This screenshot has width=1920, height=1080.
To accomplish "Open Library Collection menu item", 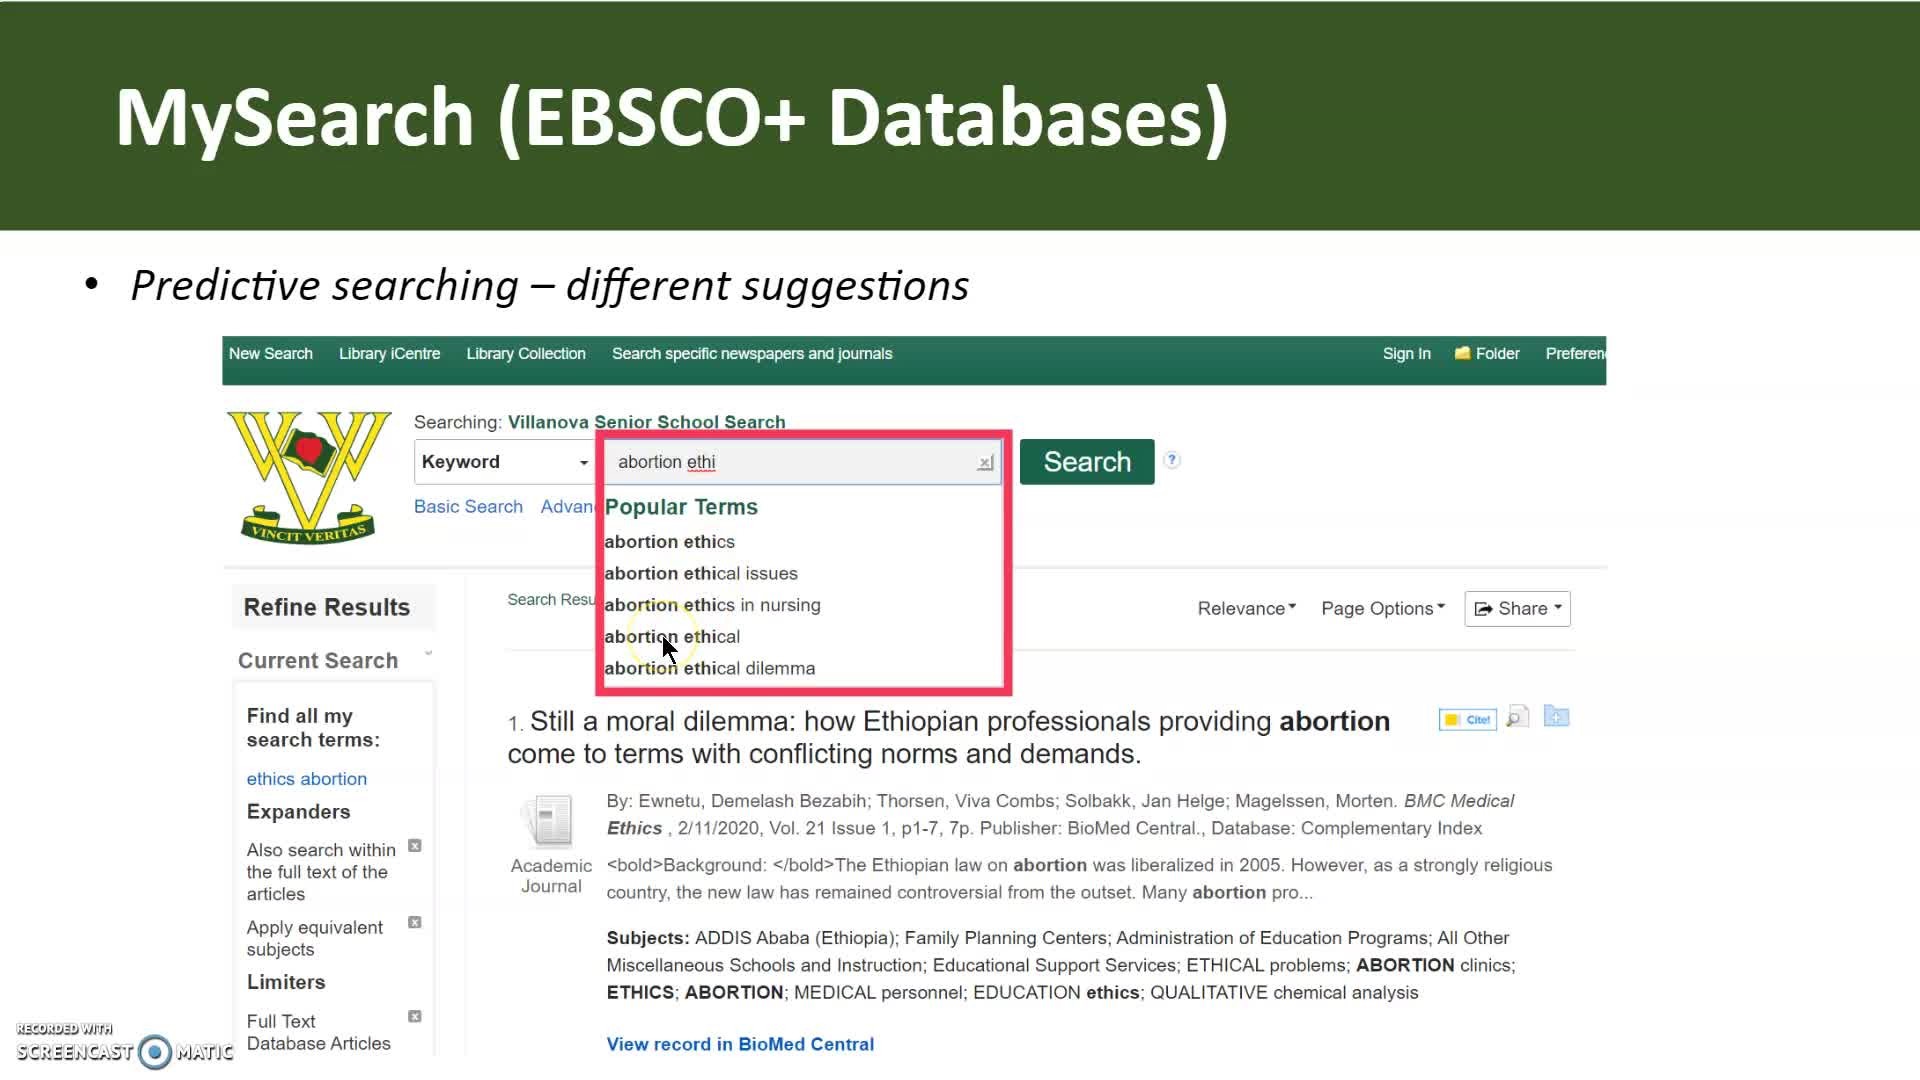I will pyautogui.click(x=525, y=354).
